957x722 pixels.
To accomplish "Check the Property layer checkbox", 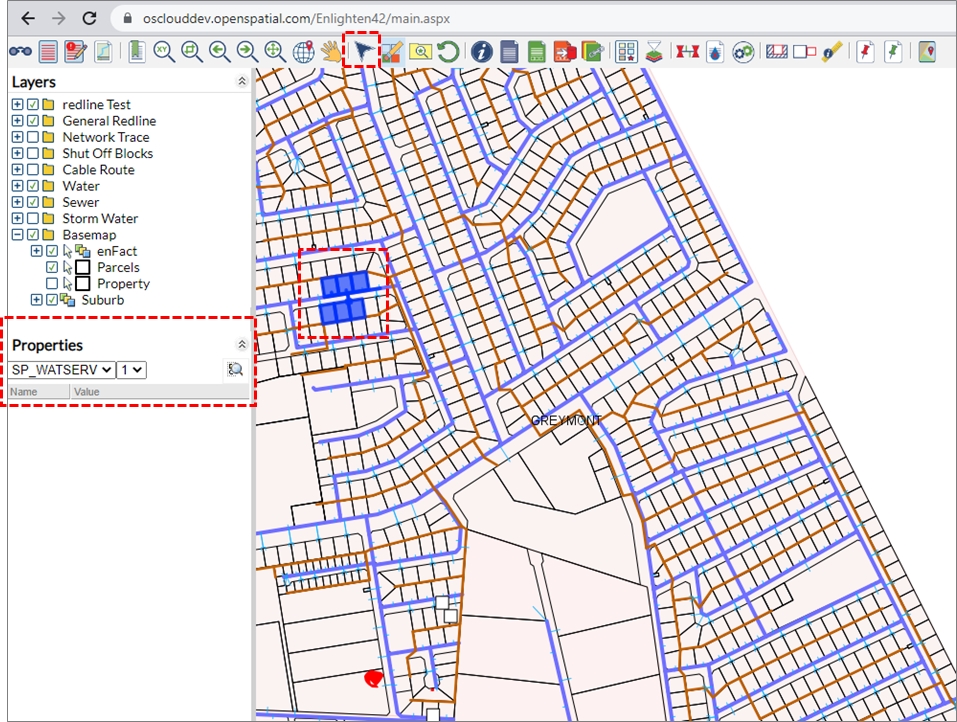I will point(52,284).
